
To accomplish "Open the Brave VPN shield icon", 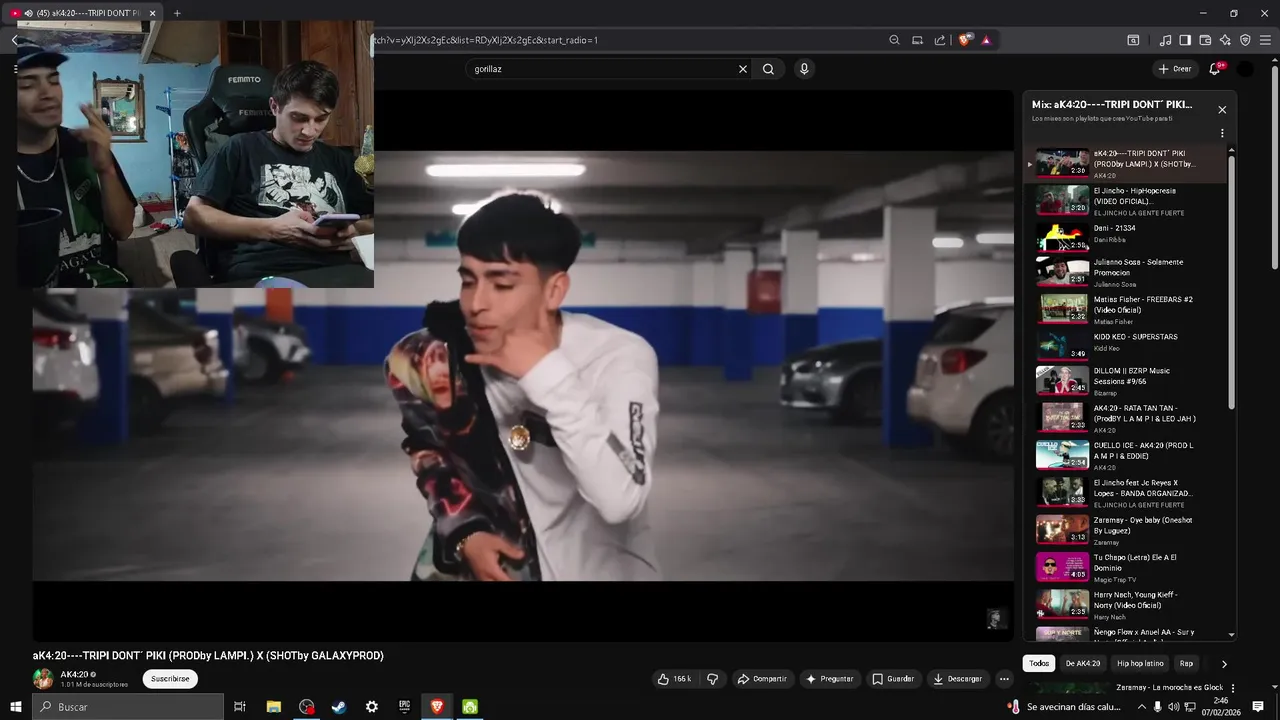I will click(1245, 40).
